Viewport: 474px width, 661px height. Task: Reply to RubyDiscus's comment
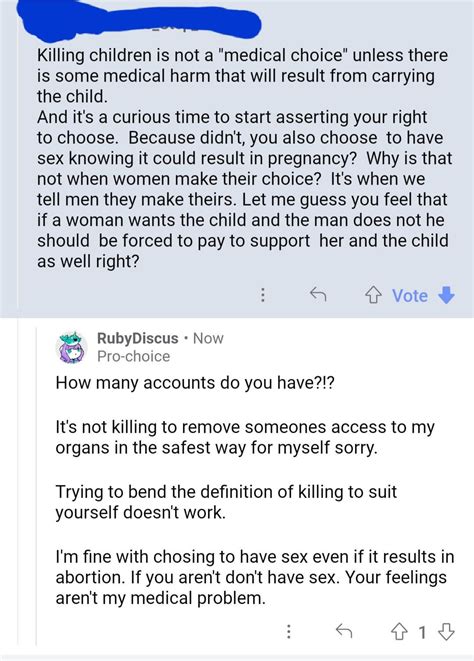click(x=344, y=631)
